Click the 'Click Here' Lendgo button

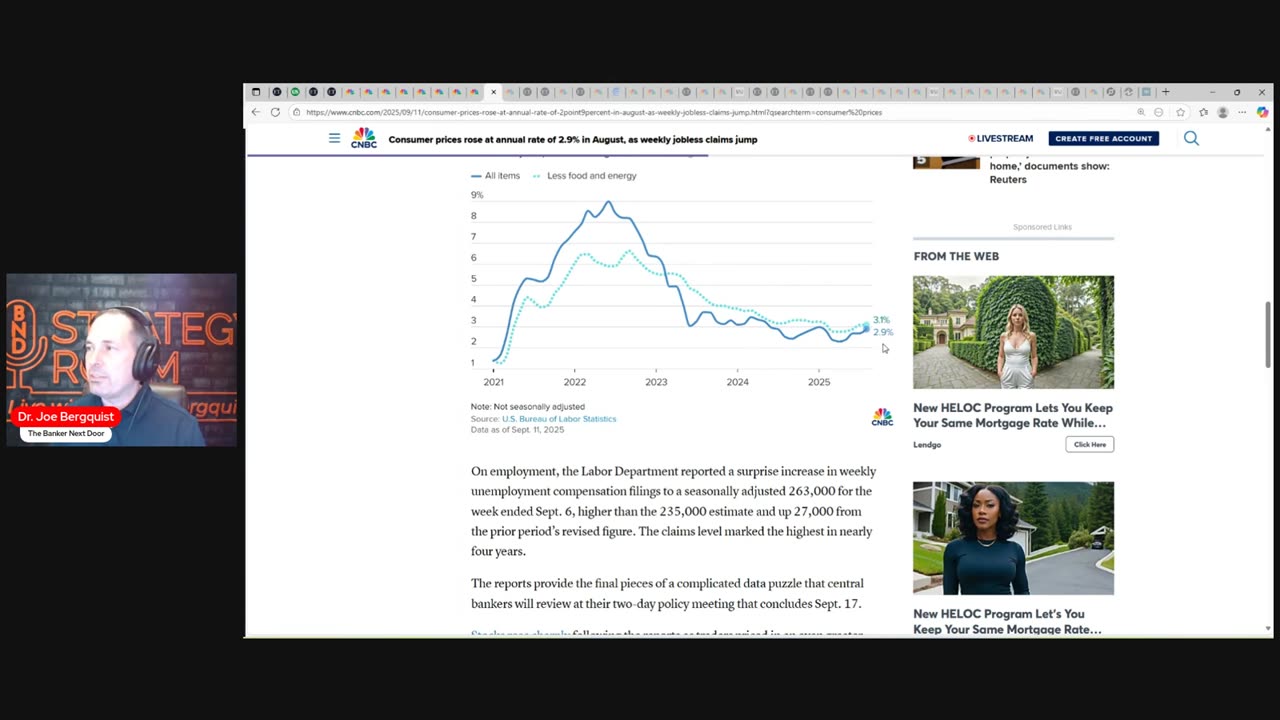(1089, 444)
